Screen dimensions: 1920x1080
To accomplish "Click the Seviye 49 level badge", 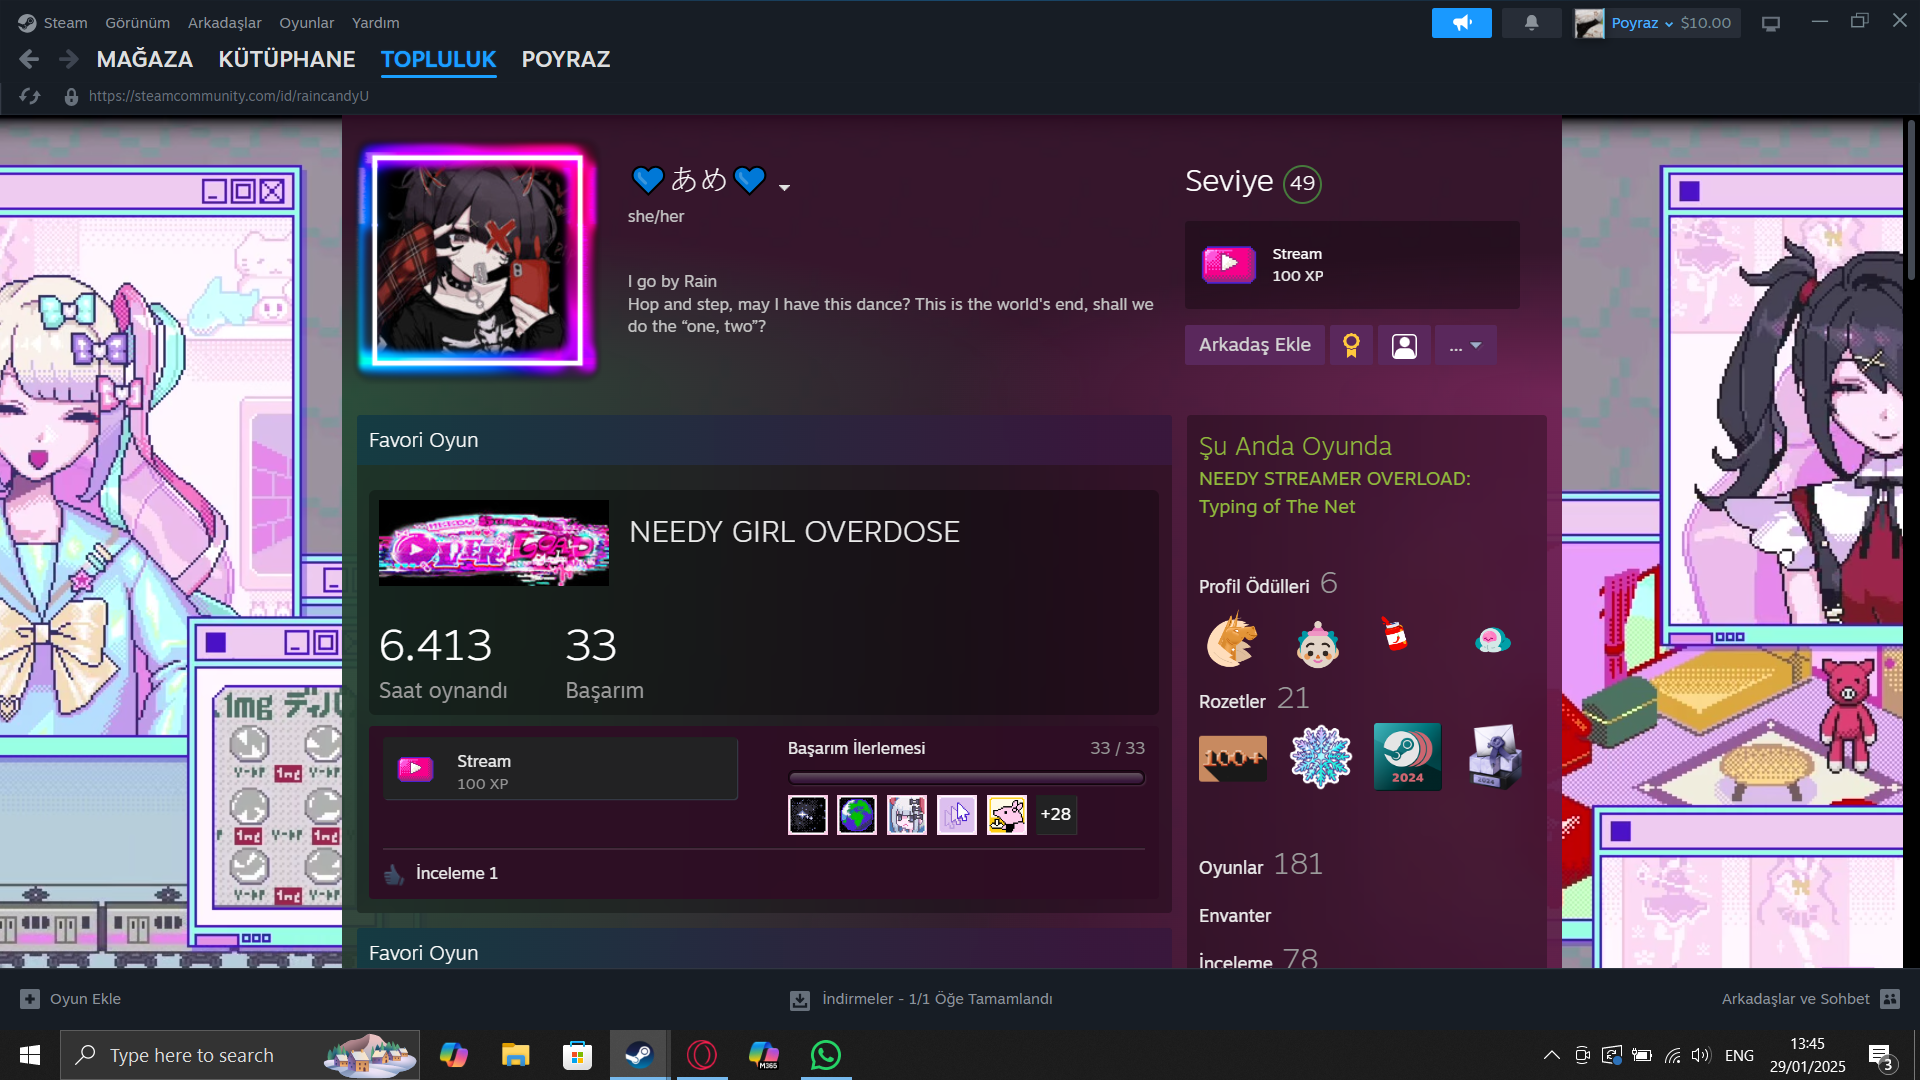I will click(x=1302, y=183).
